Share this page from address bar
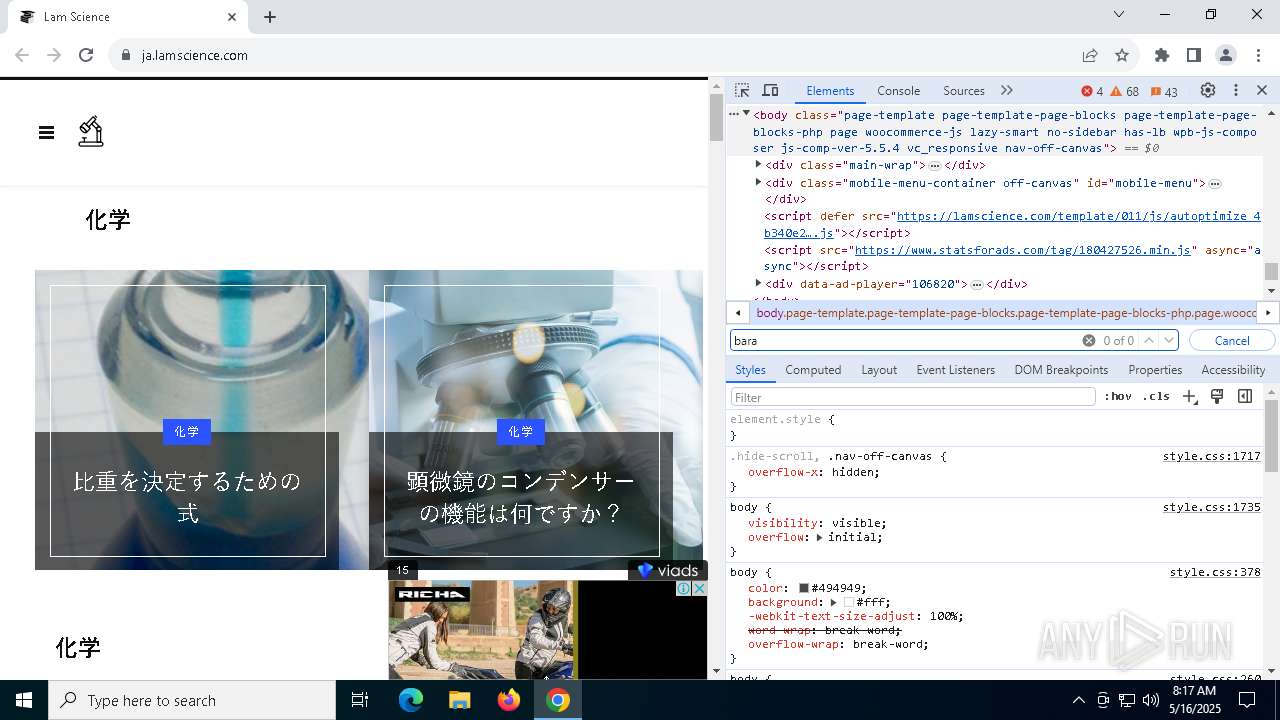The width and height of the screenshot is (1280, 720). [x=1090, y=55]
